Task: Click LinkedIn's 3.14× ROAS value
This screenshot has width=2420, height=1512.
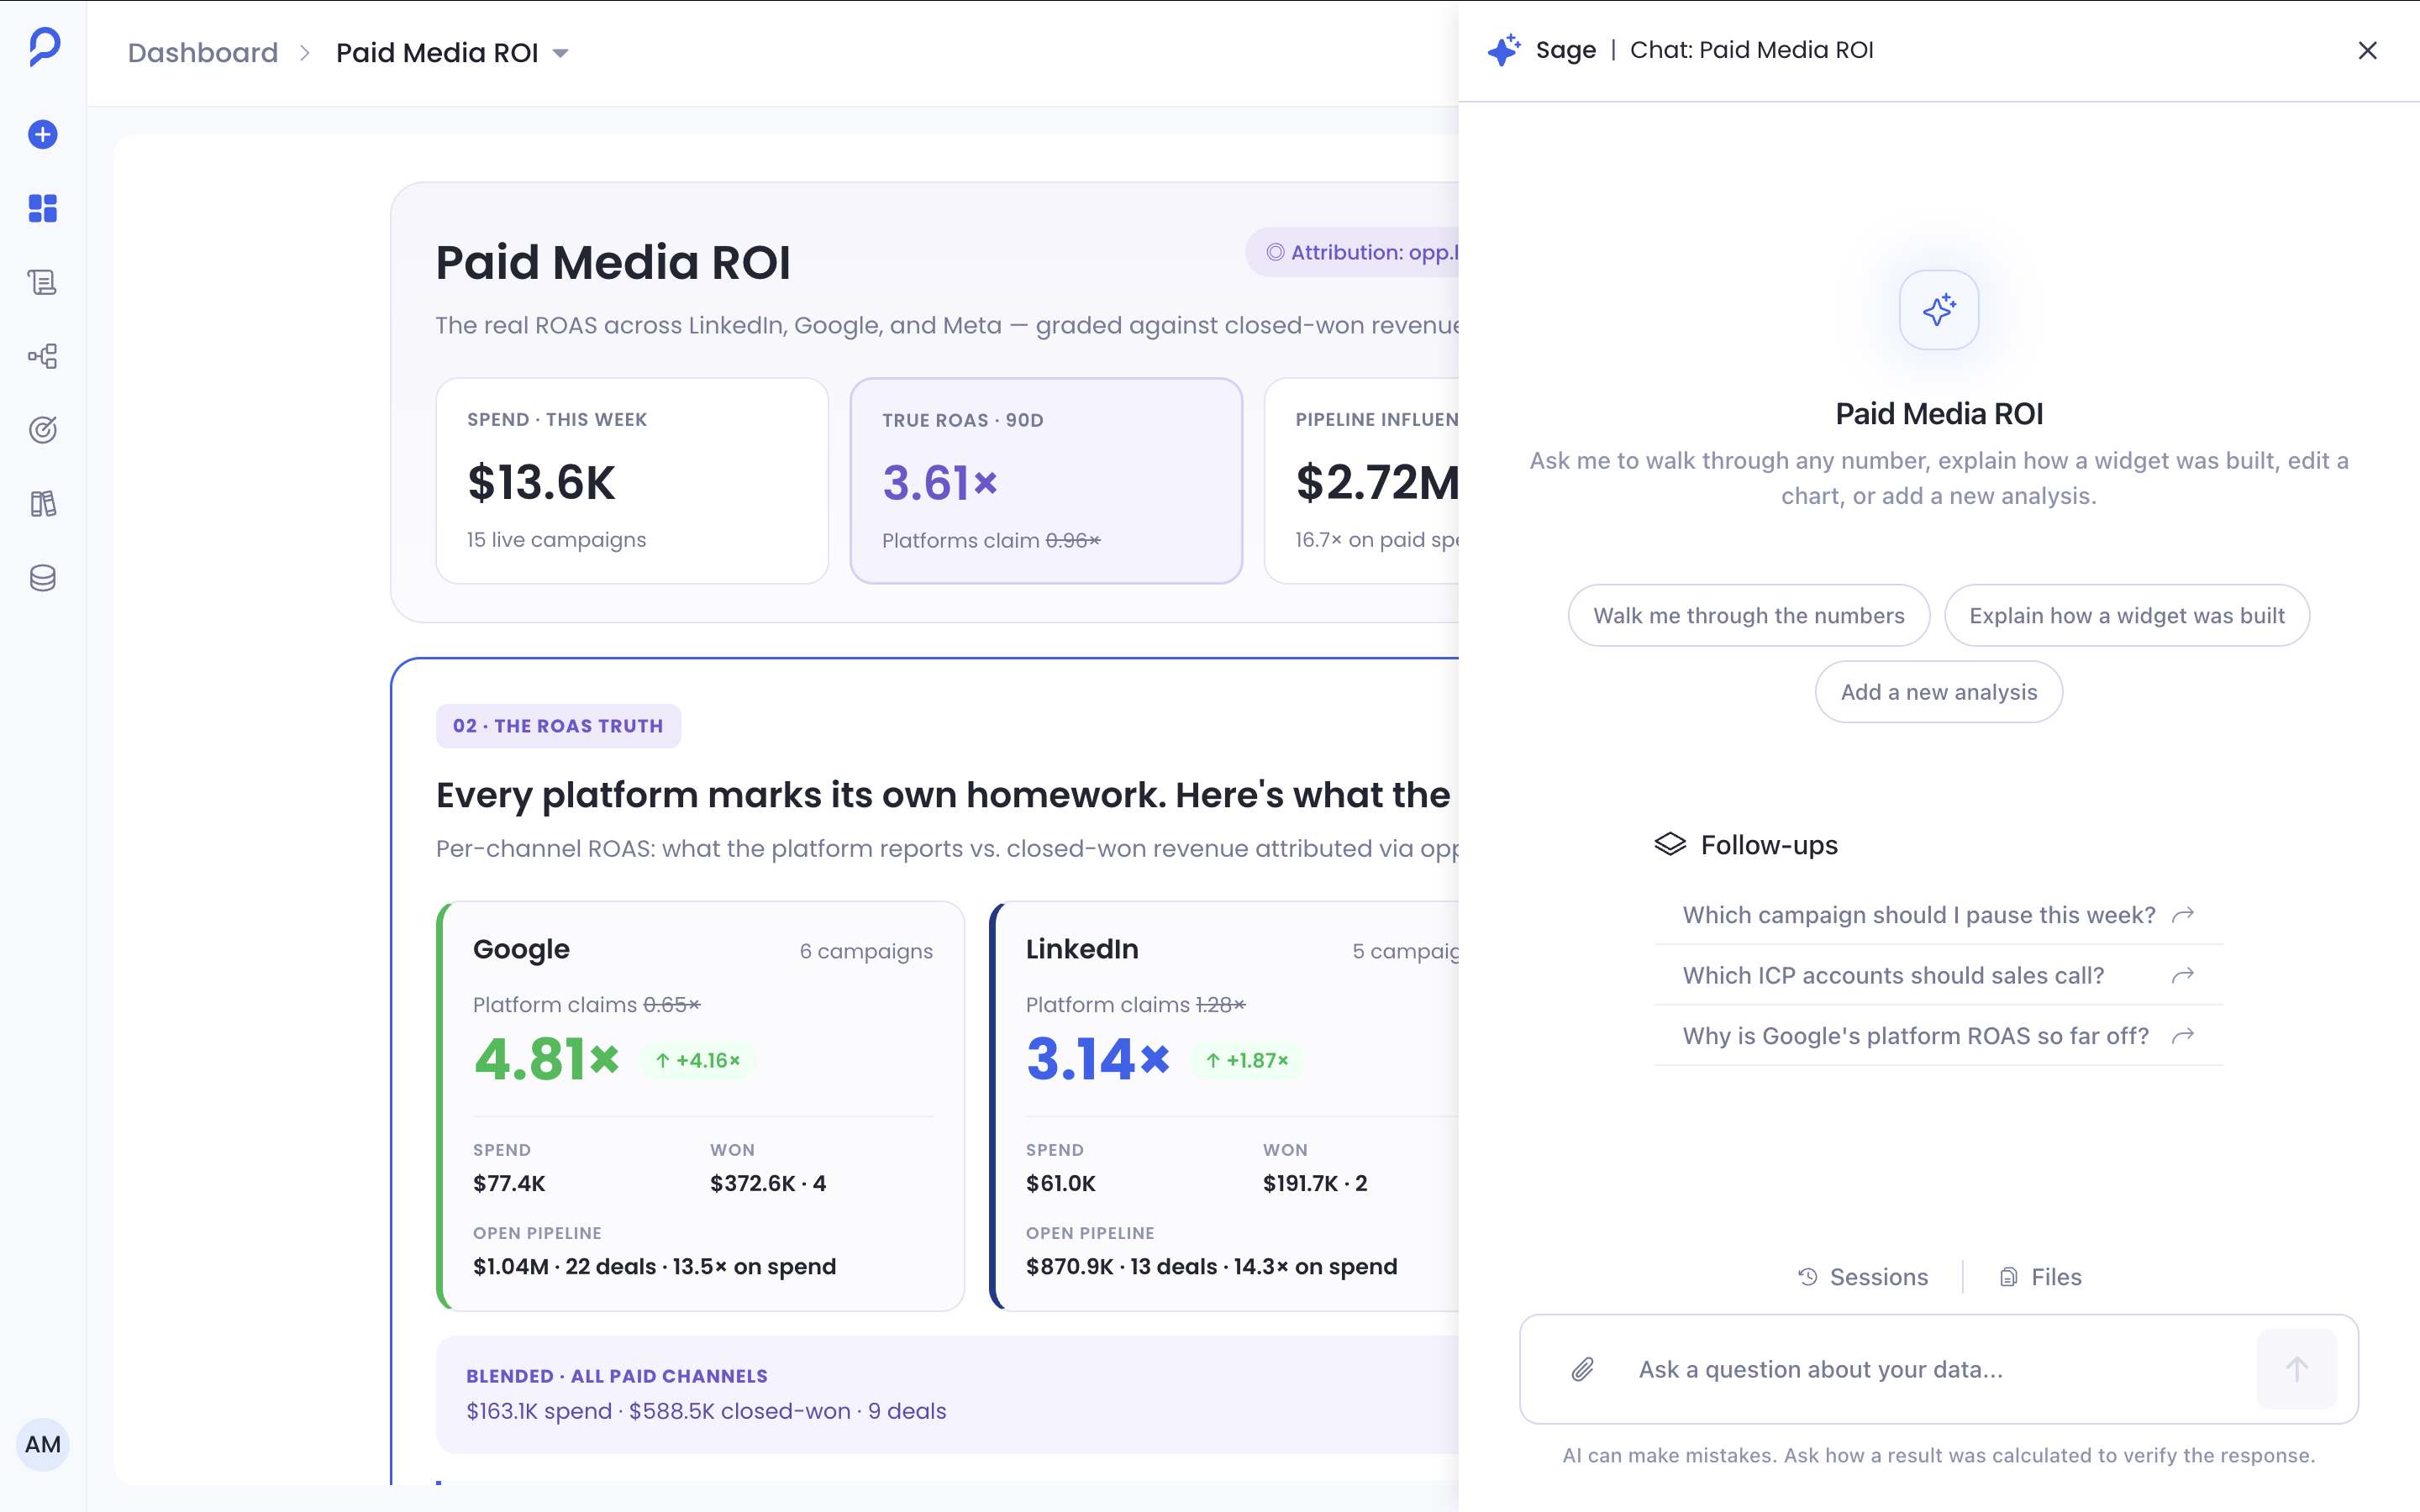Action: point(1098,1059)
